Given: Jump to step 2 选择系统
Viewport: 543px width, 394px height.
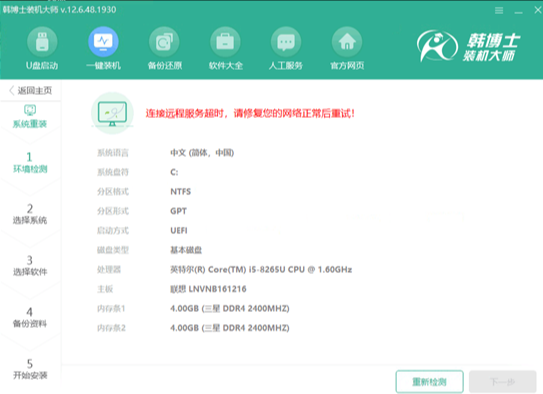Looking at the screenshot, I should pyautogui.click(x=30, y=214).
